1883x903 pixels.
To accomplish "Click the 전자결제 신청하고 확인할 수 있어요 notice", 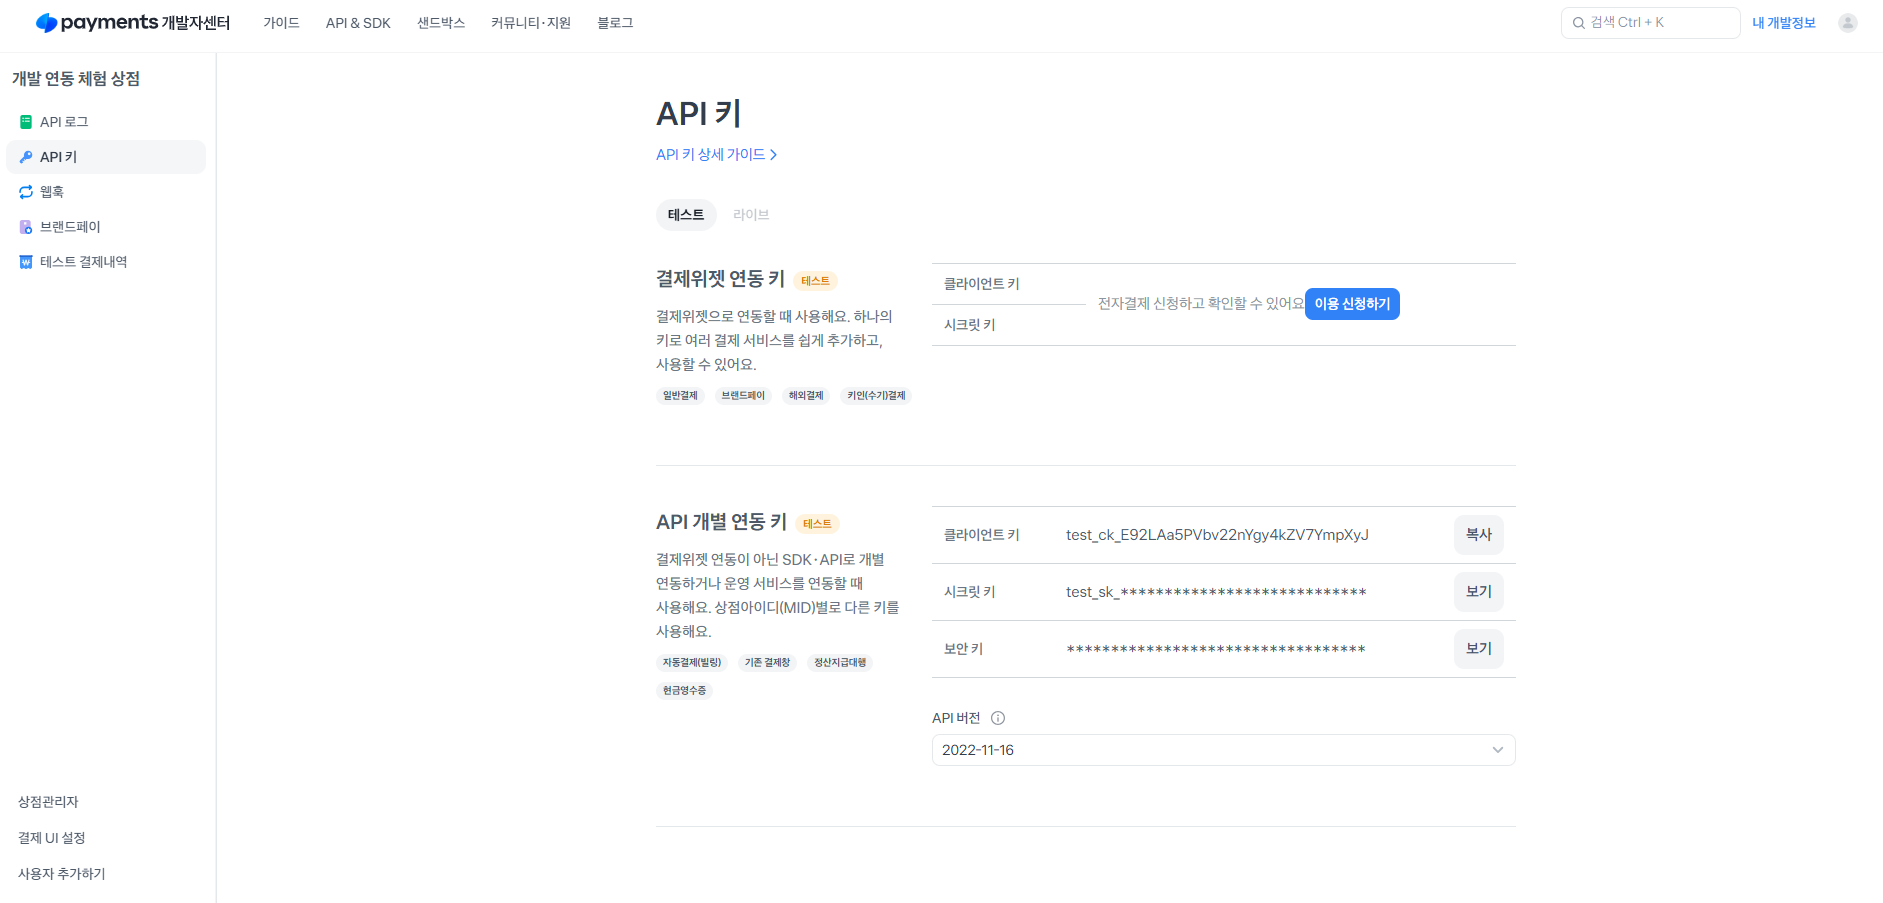I will [1200, 304].
